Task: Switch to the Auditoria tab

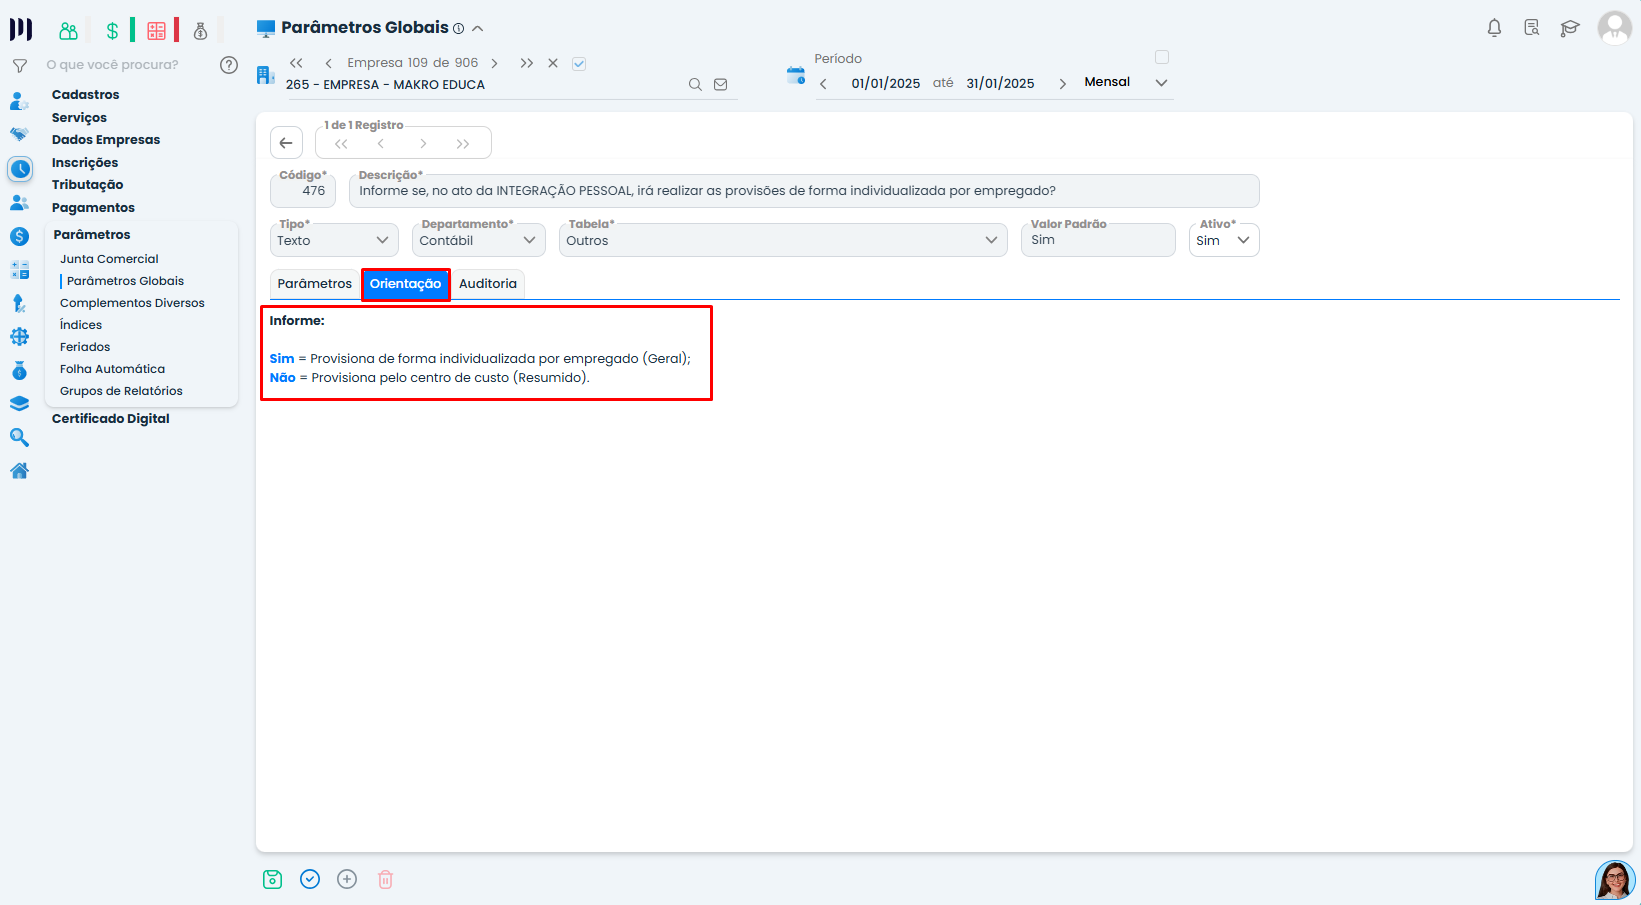Action: tap(488, 284)
